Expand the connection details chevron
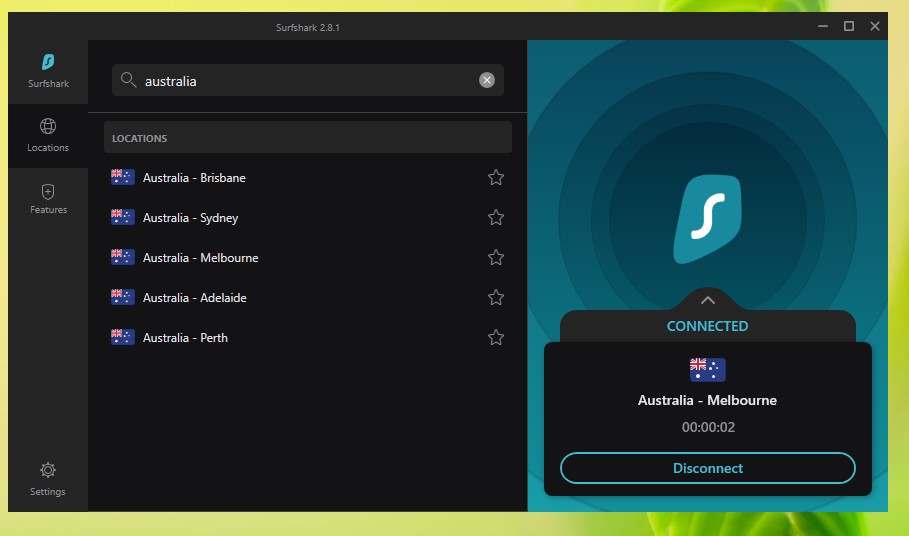909x536 pixels. [708, 300]
